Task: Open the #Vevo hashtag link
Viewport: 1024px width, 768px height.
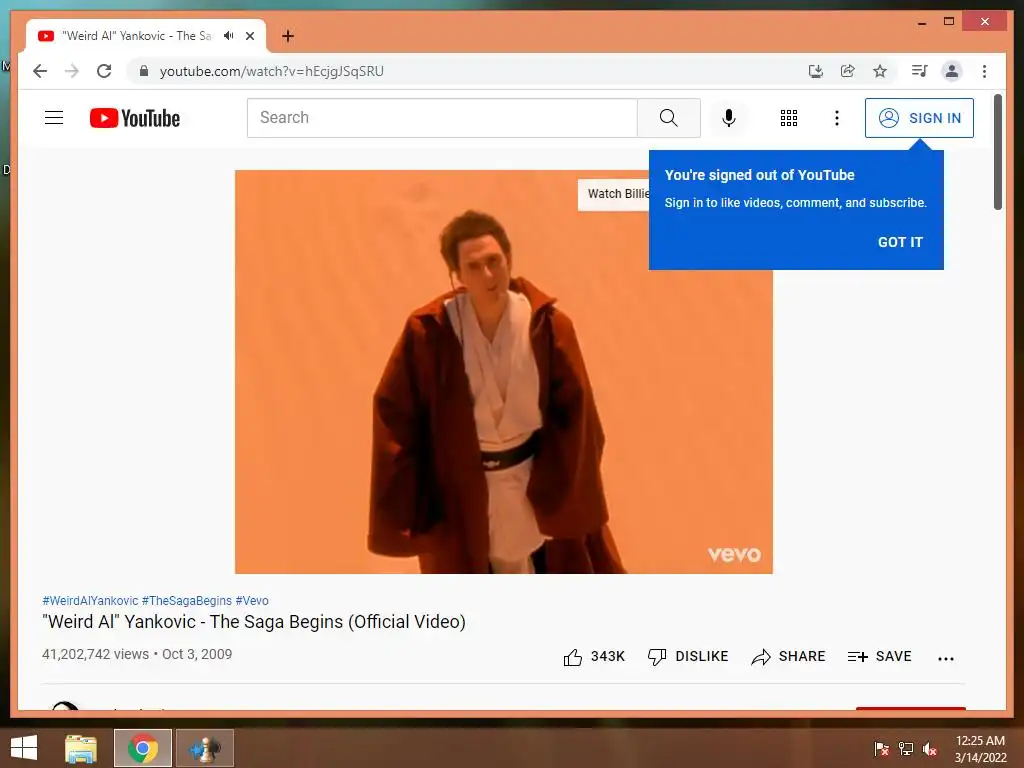Action: pos(252,601)
